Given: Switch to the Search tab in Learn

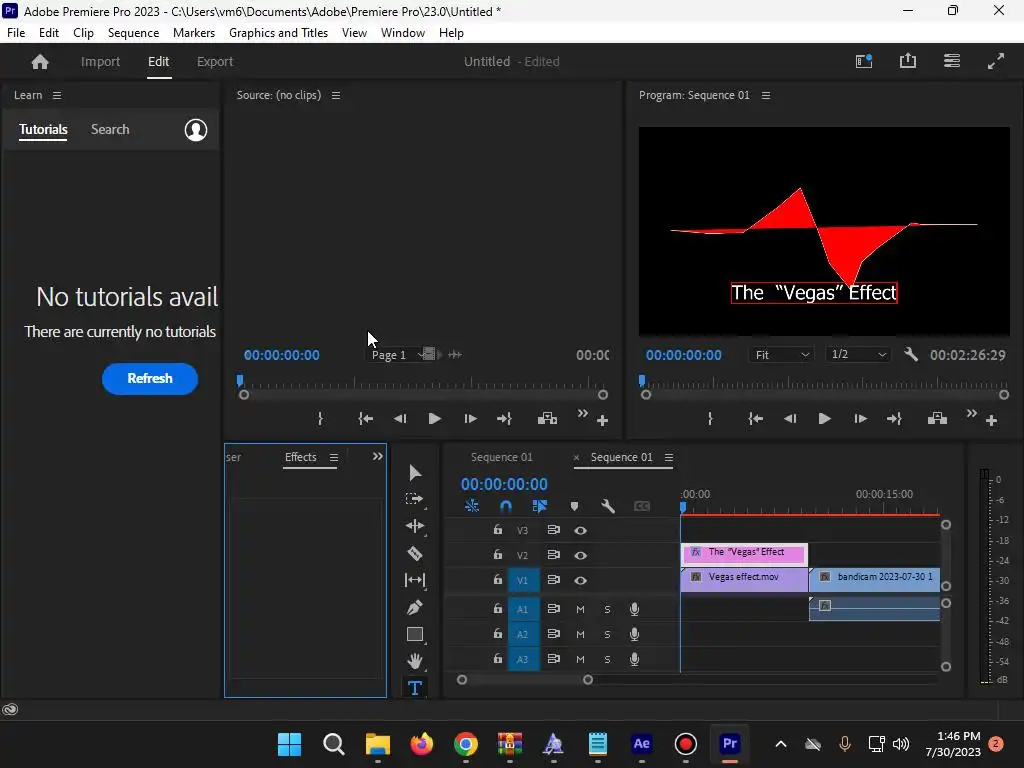Looking at the screenshot, I should pos(110,129).
